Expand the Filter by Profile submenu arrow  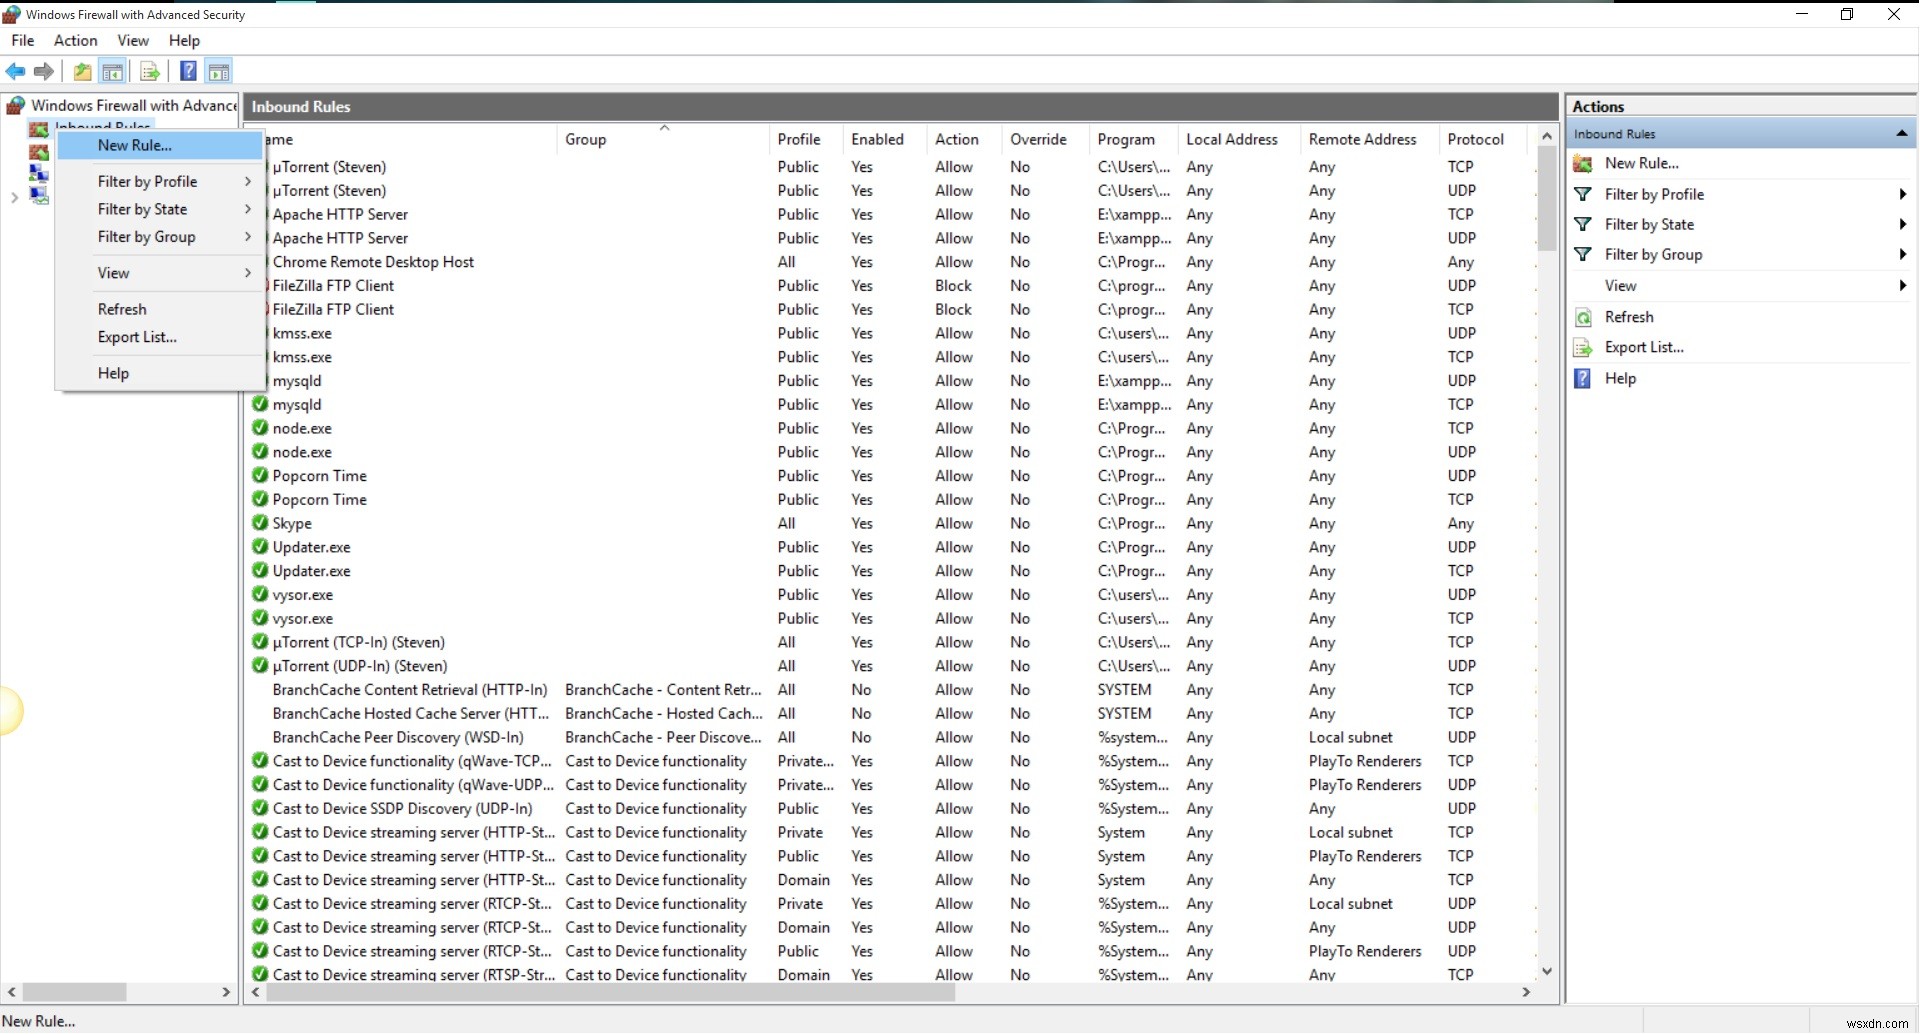click(246, 181)
